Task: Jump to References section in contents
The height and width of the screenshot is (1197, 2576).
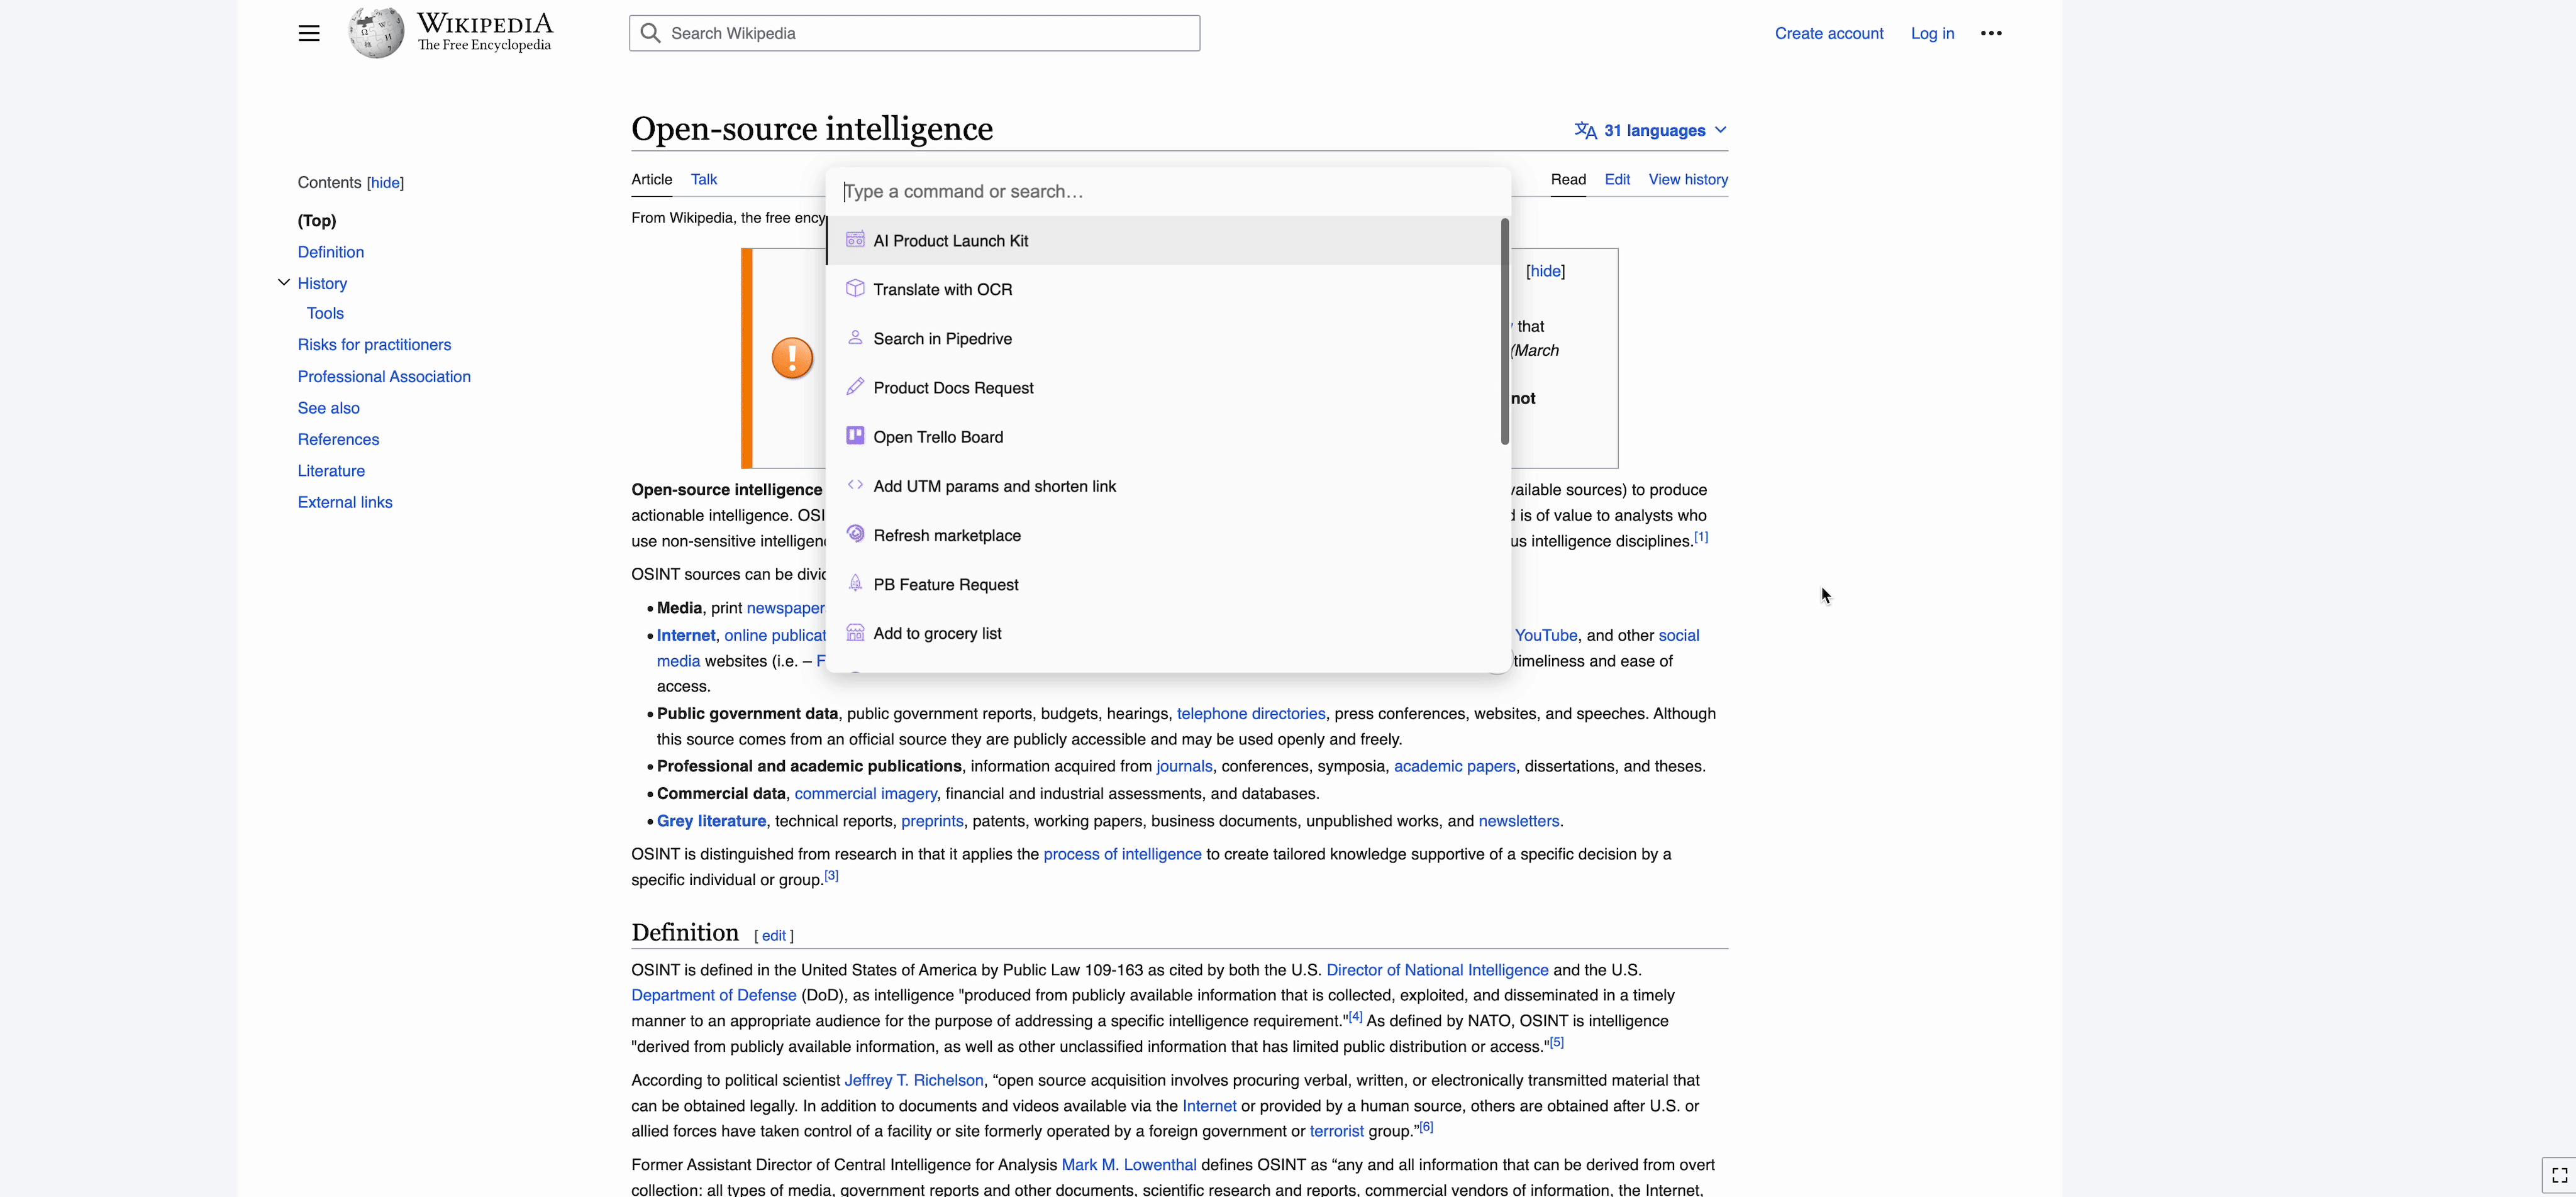Action: (338, 439)
